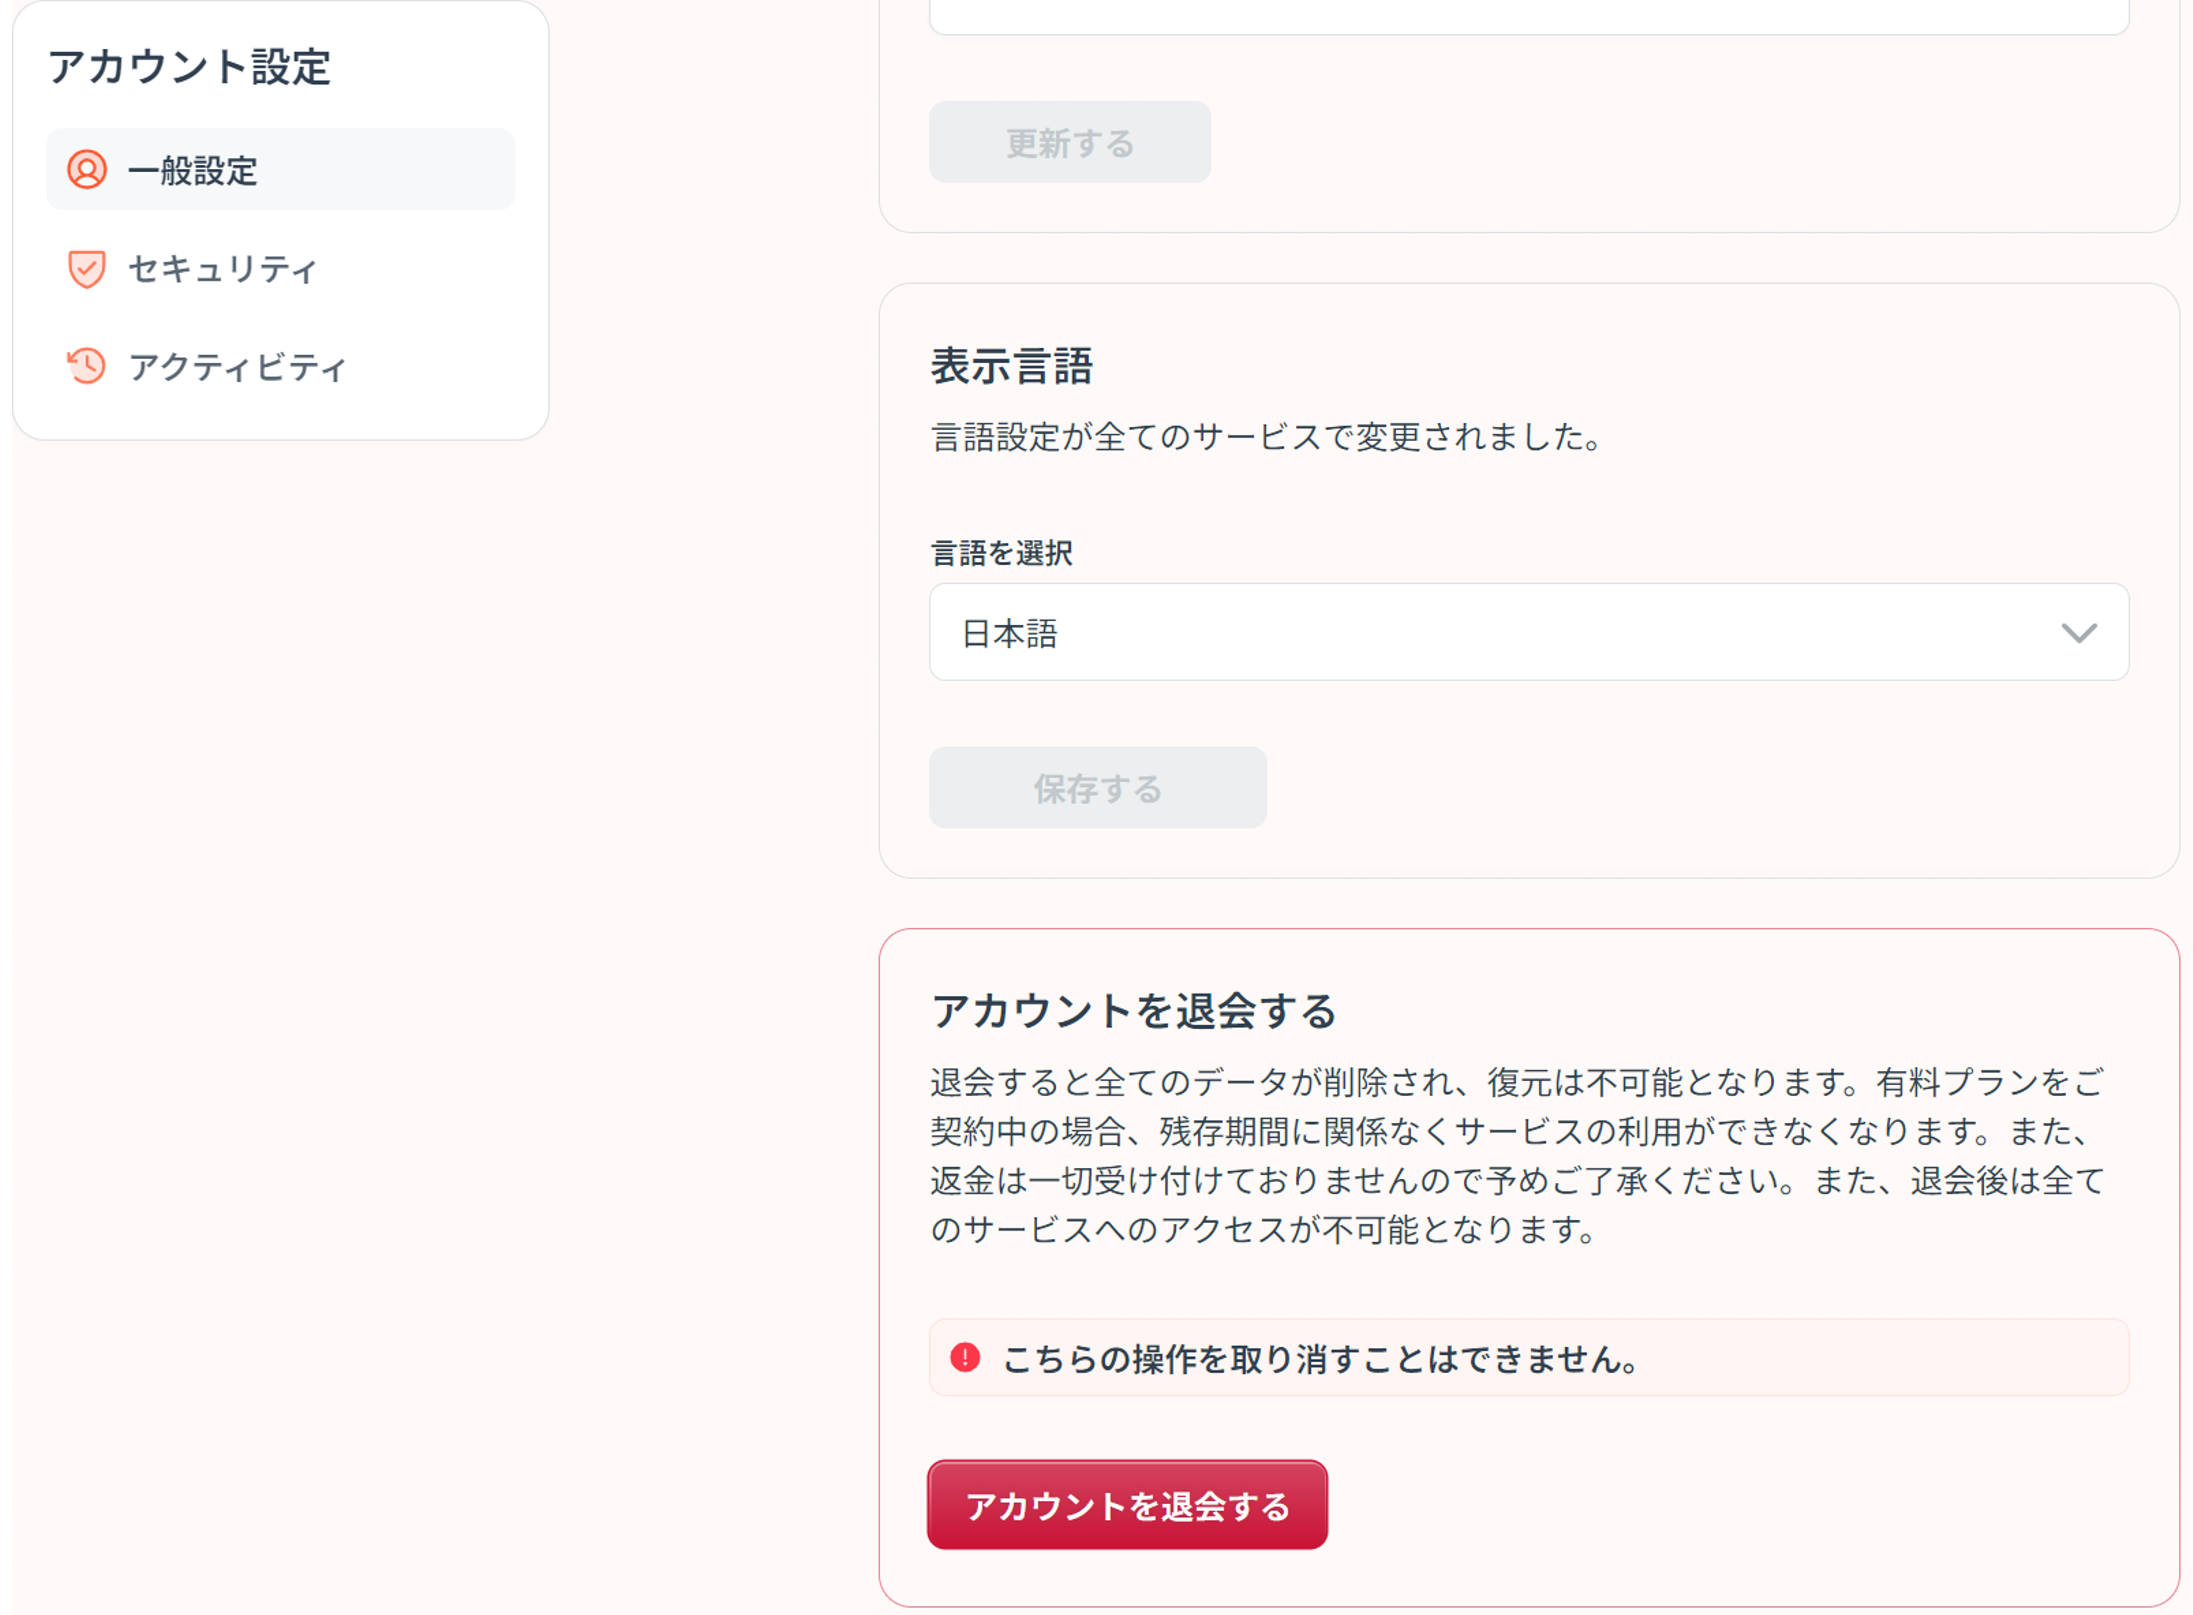Click the red warning exclamation icon
Viewport: 2193px width, 1615px height.
(x=965, y=1357)
